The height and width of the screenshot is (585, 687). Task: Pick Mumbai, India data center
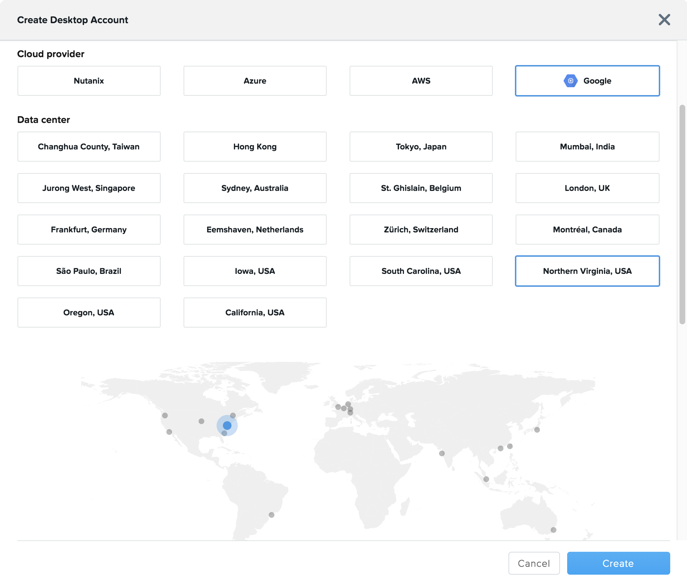(x=587, y=147)
